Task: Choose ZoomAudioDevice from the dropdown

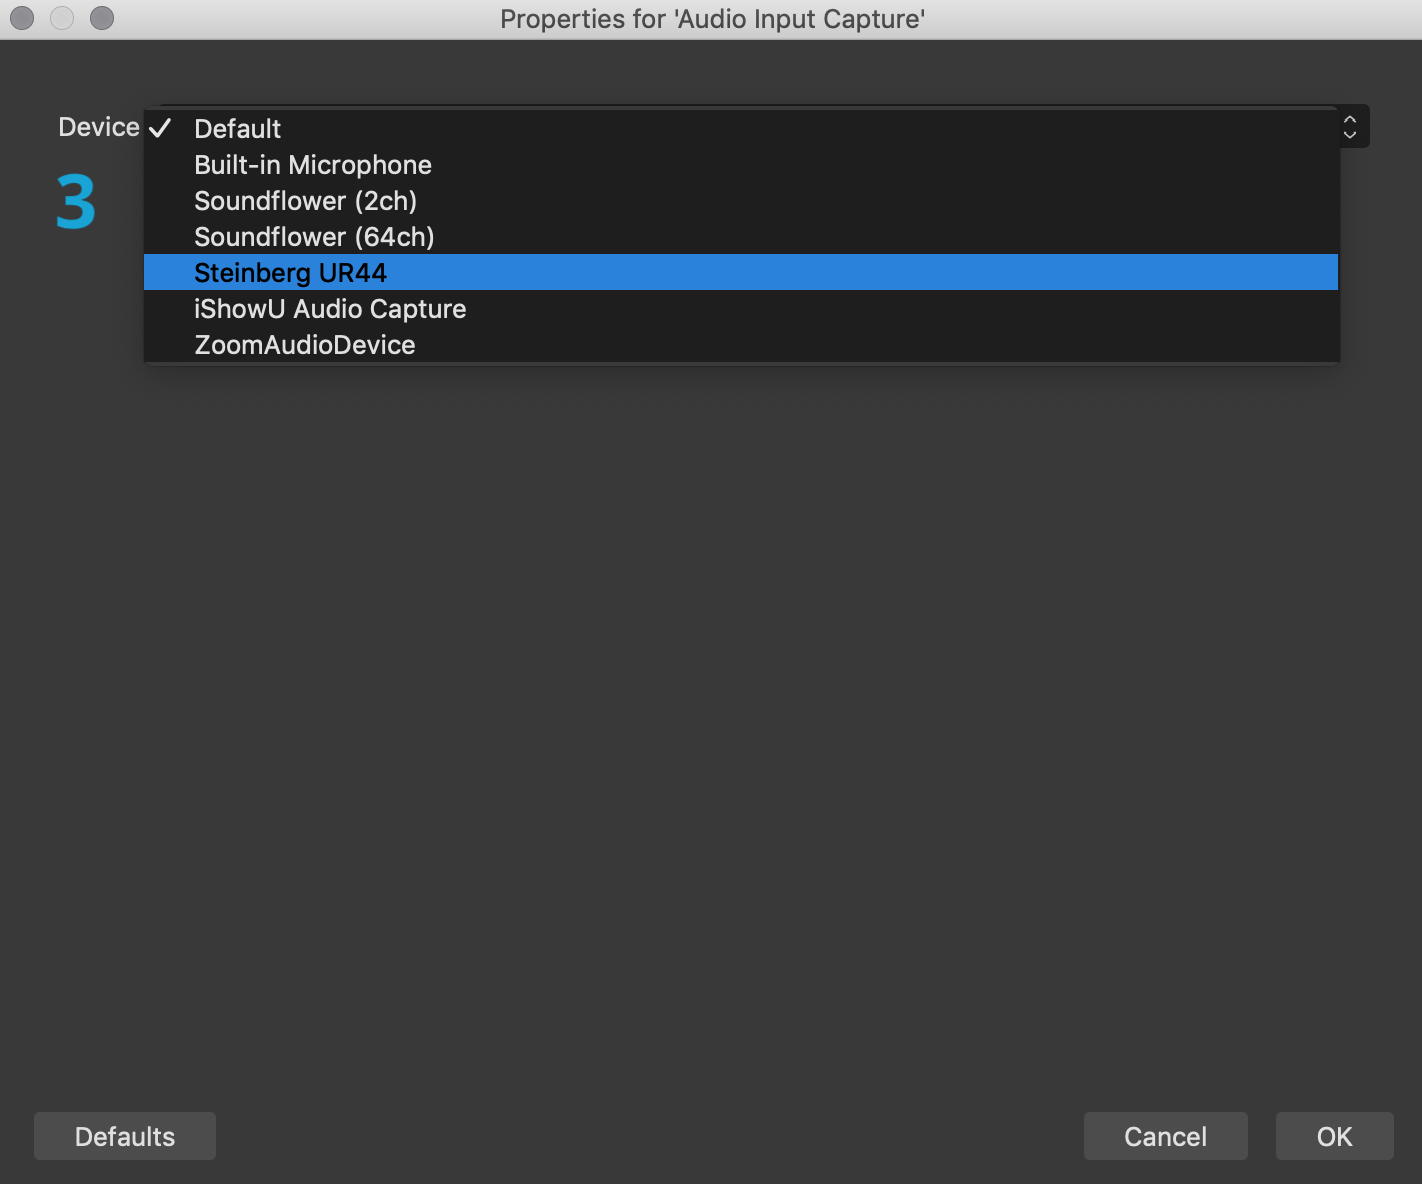Action: coord(305,345)
